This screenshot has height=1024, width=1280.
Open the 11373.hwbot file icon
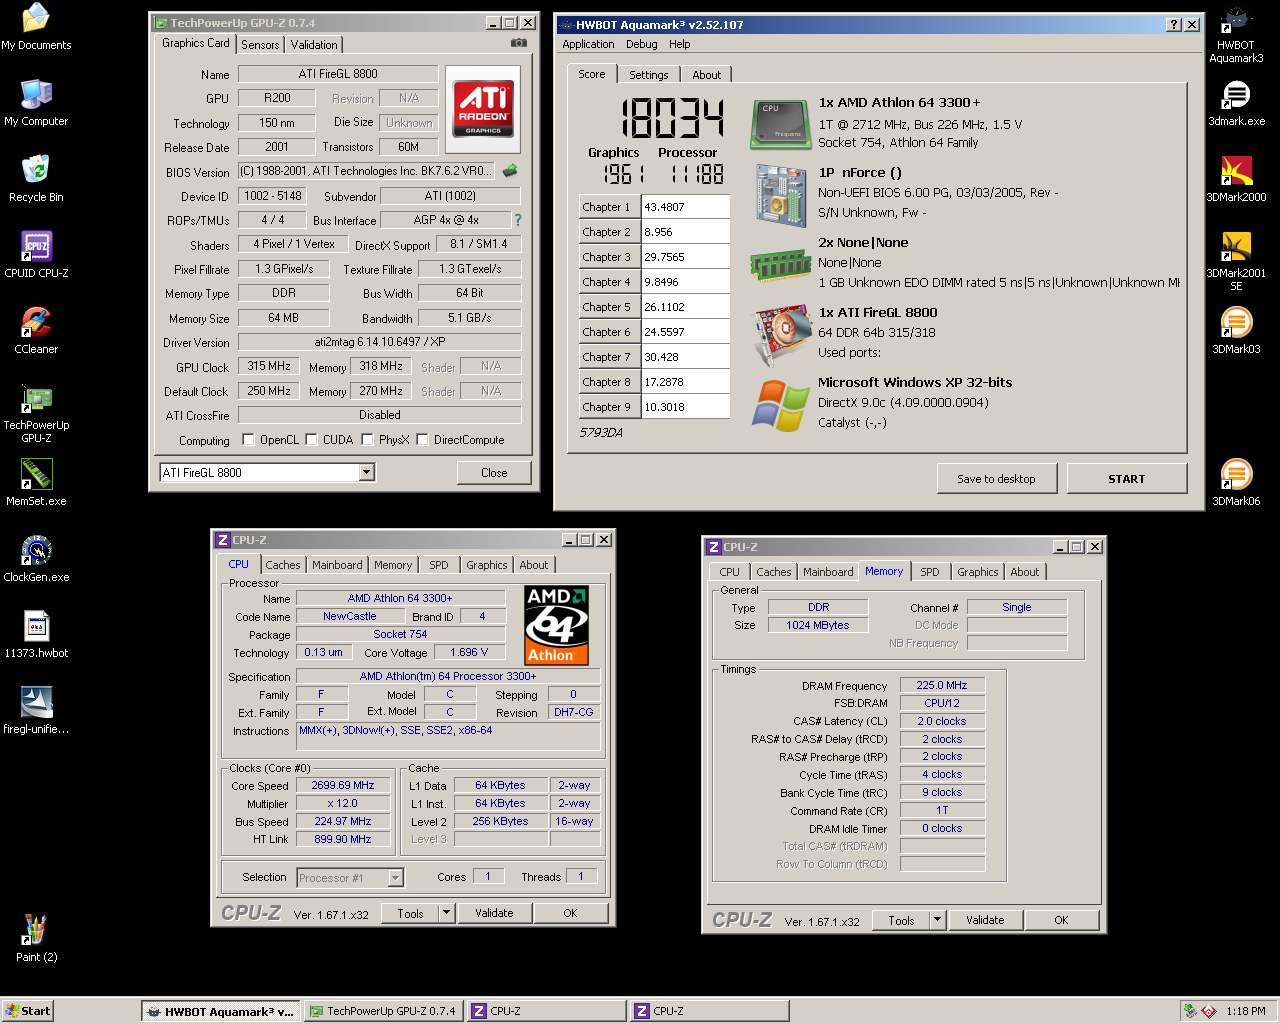pos(36,635)
